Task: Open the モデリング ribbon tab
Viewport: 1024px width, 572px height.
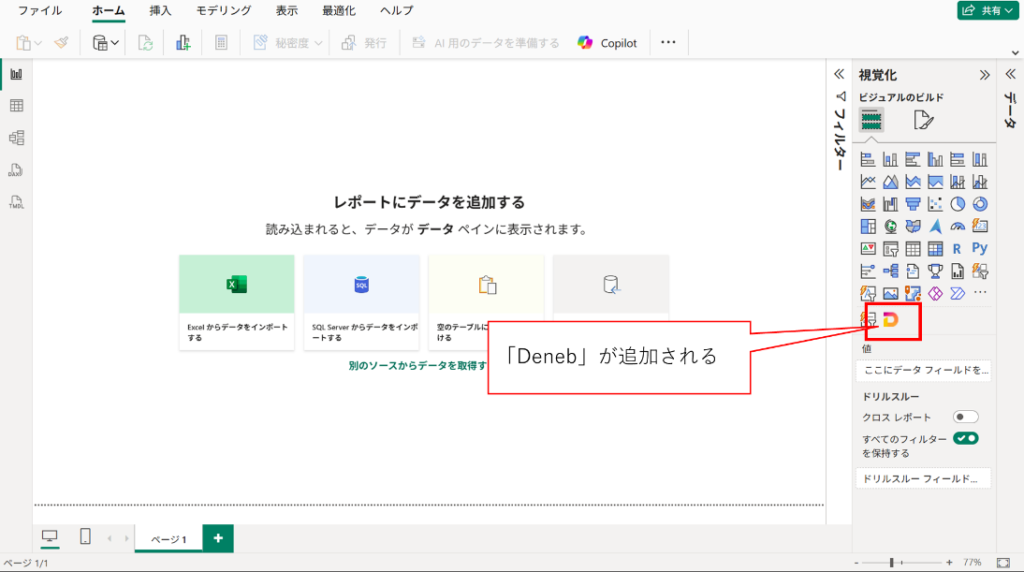Action: [223, 10]
